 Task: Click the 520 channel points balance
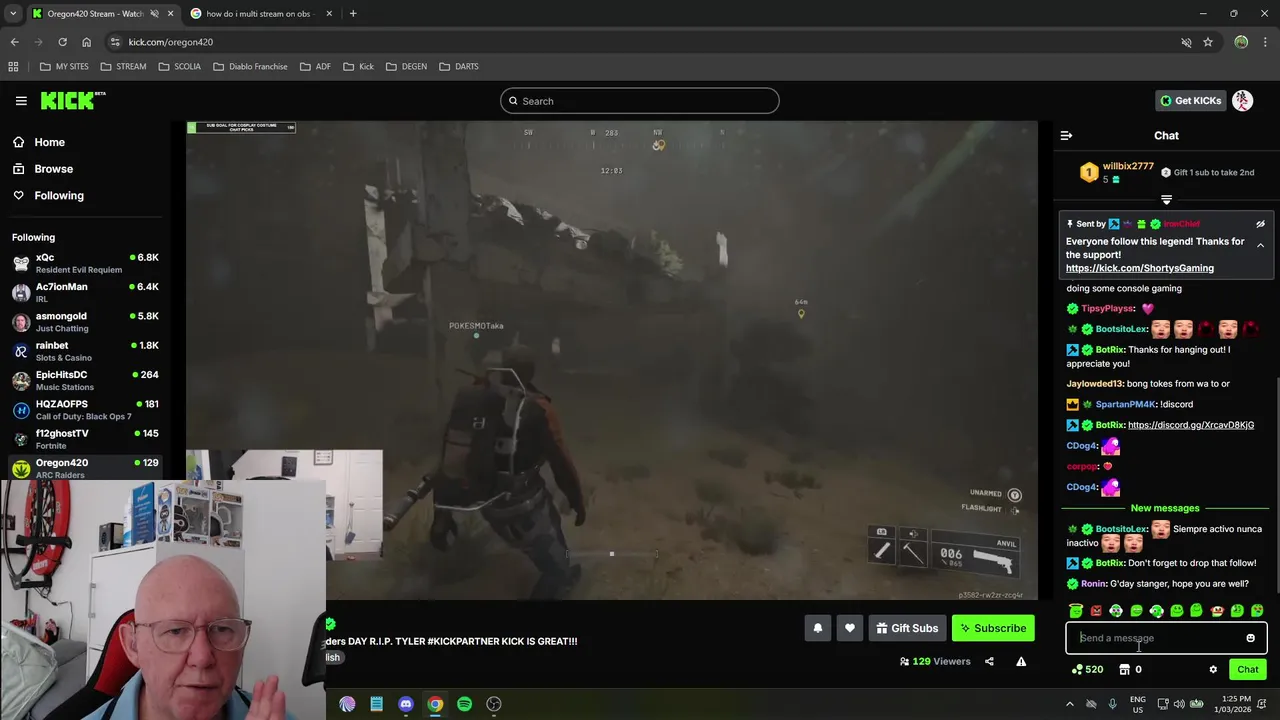point(1087,670)
